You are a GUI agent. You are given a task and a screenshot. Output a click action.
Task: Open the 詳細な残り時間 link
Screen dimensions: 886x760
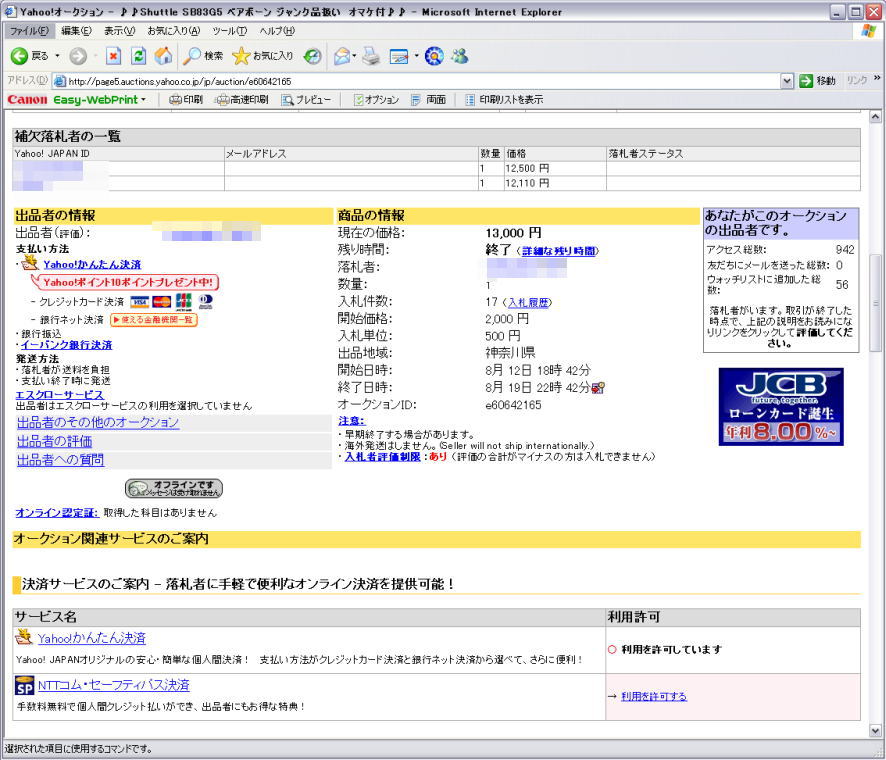558,251
